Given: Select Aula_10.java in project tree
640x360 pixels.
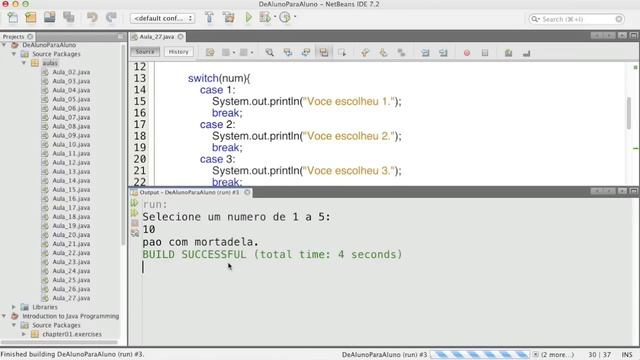Looking at the screenshot, I should pyautogui.click(x=71, y=144).
